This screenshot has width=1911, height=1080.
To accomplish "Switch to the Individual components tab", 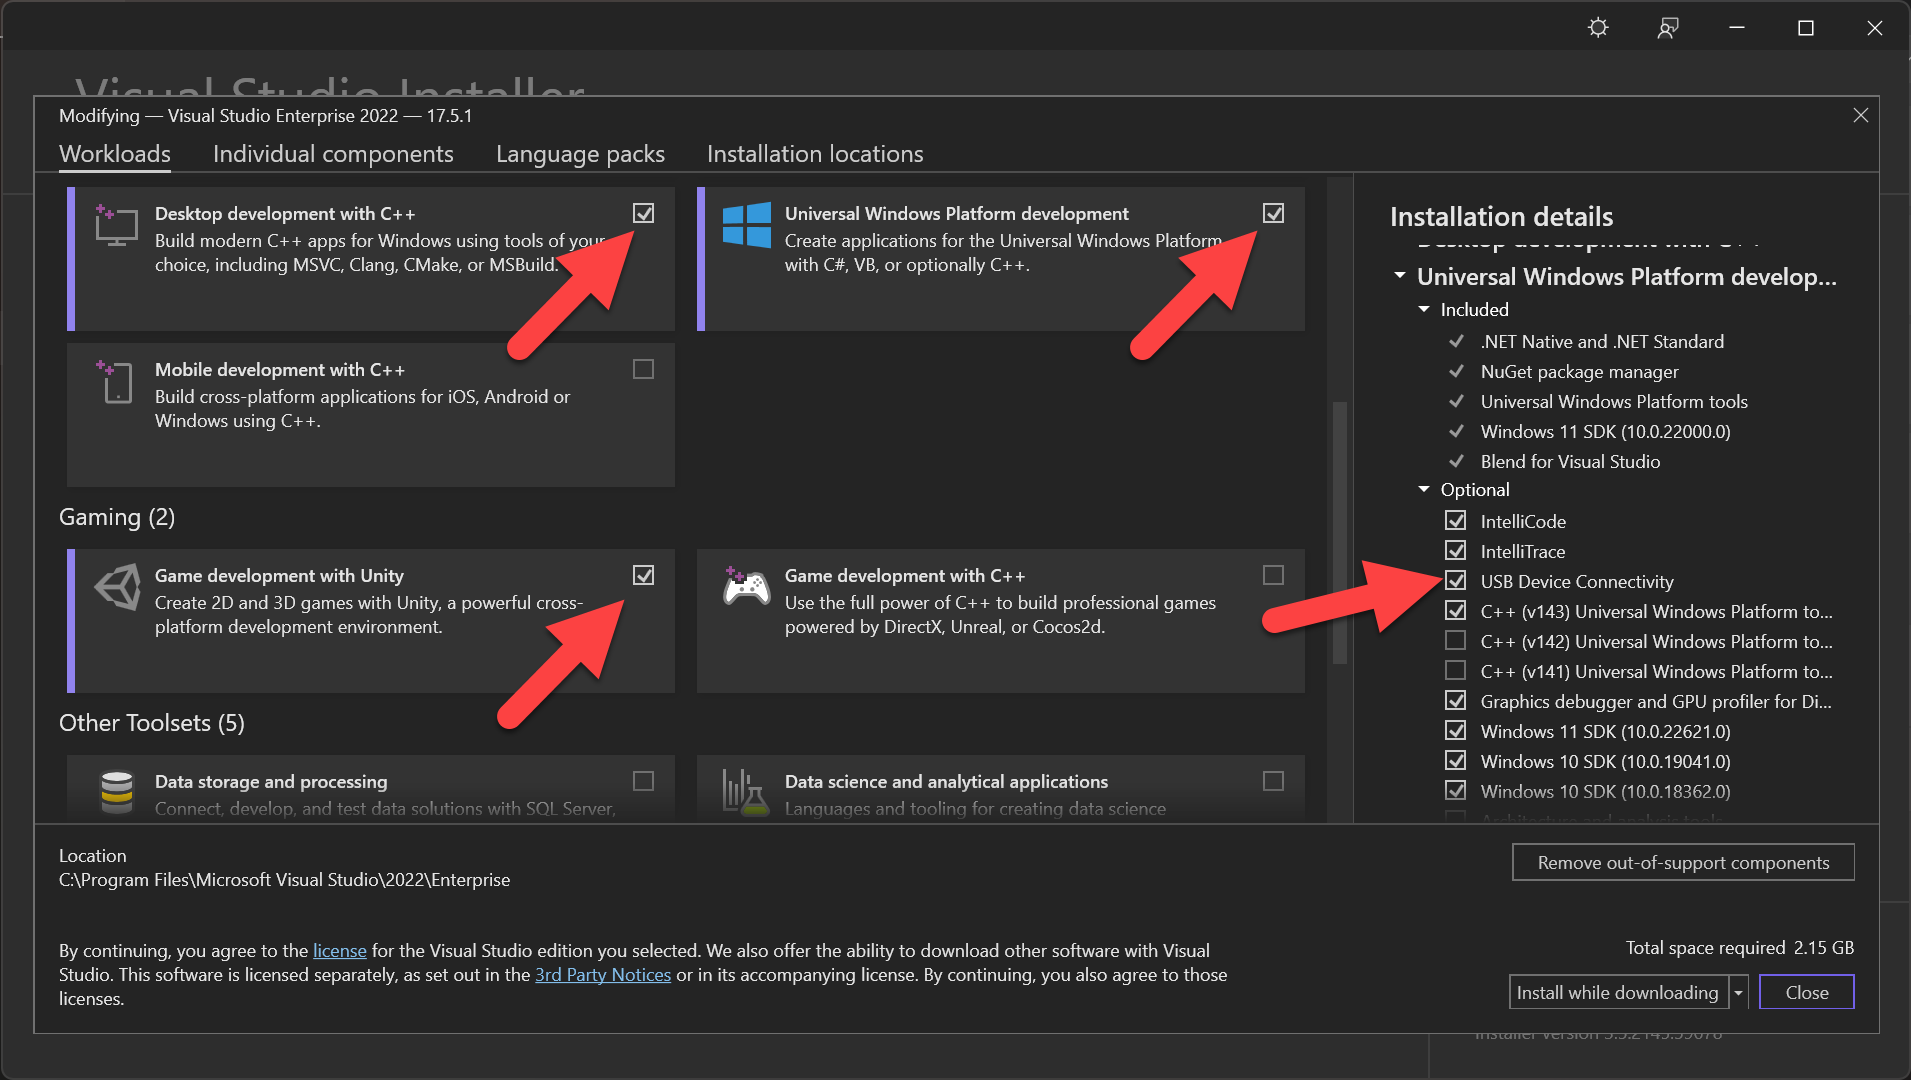I will click(x=333, y=154).
